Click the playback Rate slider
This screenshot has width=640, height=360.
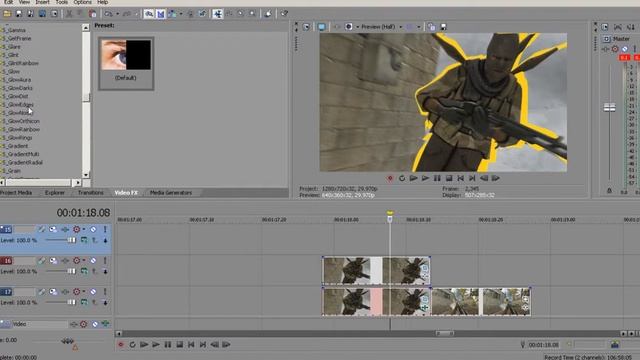point(67,341)
